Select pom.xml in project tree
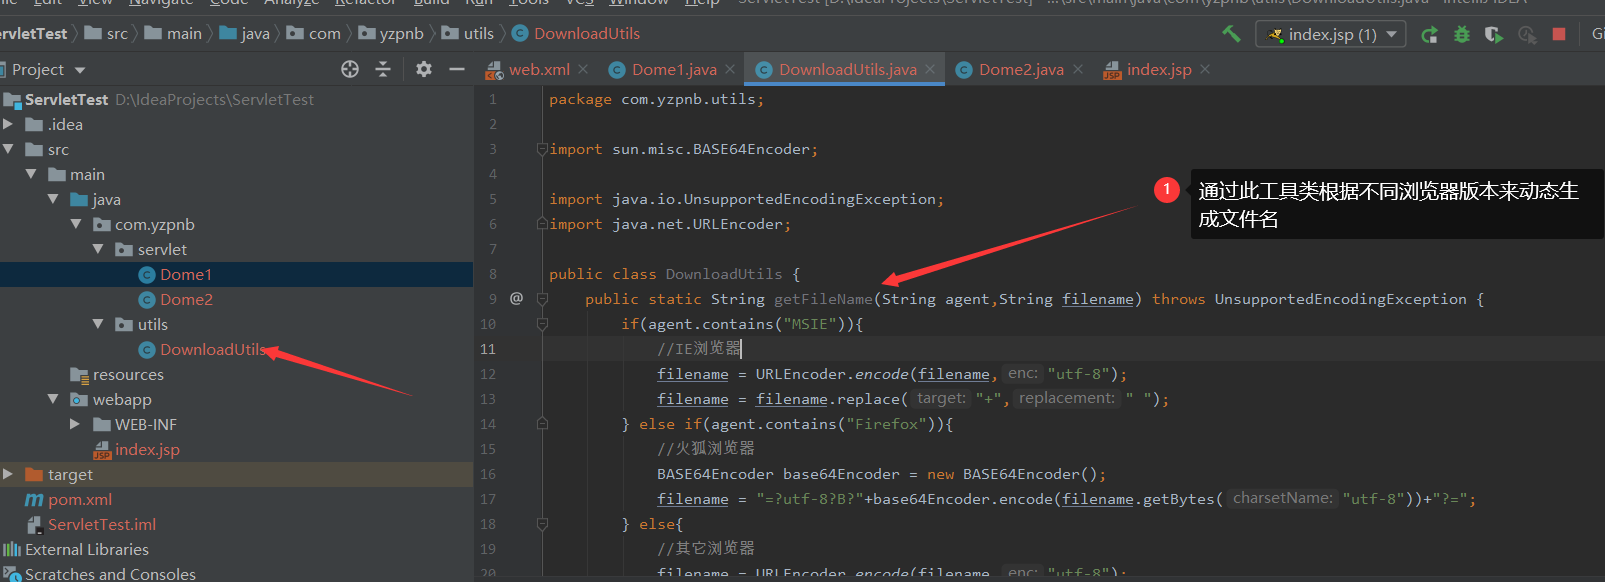This screenshot has width=1605, height=582. [80, 499]
